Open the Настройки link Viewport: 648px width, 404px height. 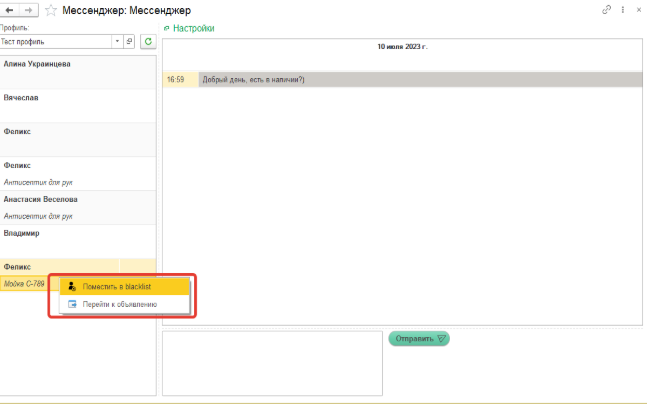point(193,29)
